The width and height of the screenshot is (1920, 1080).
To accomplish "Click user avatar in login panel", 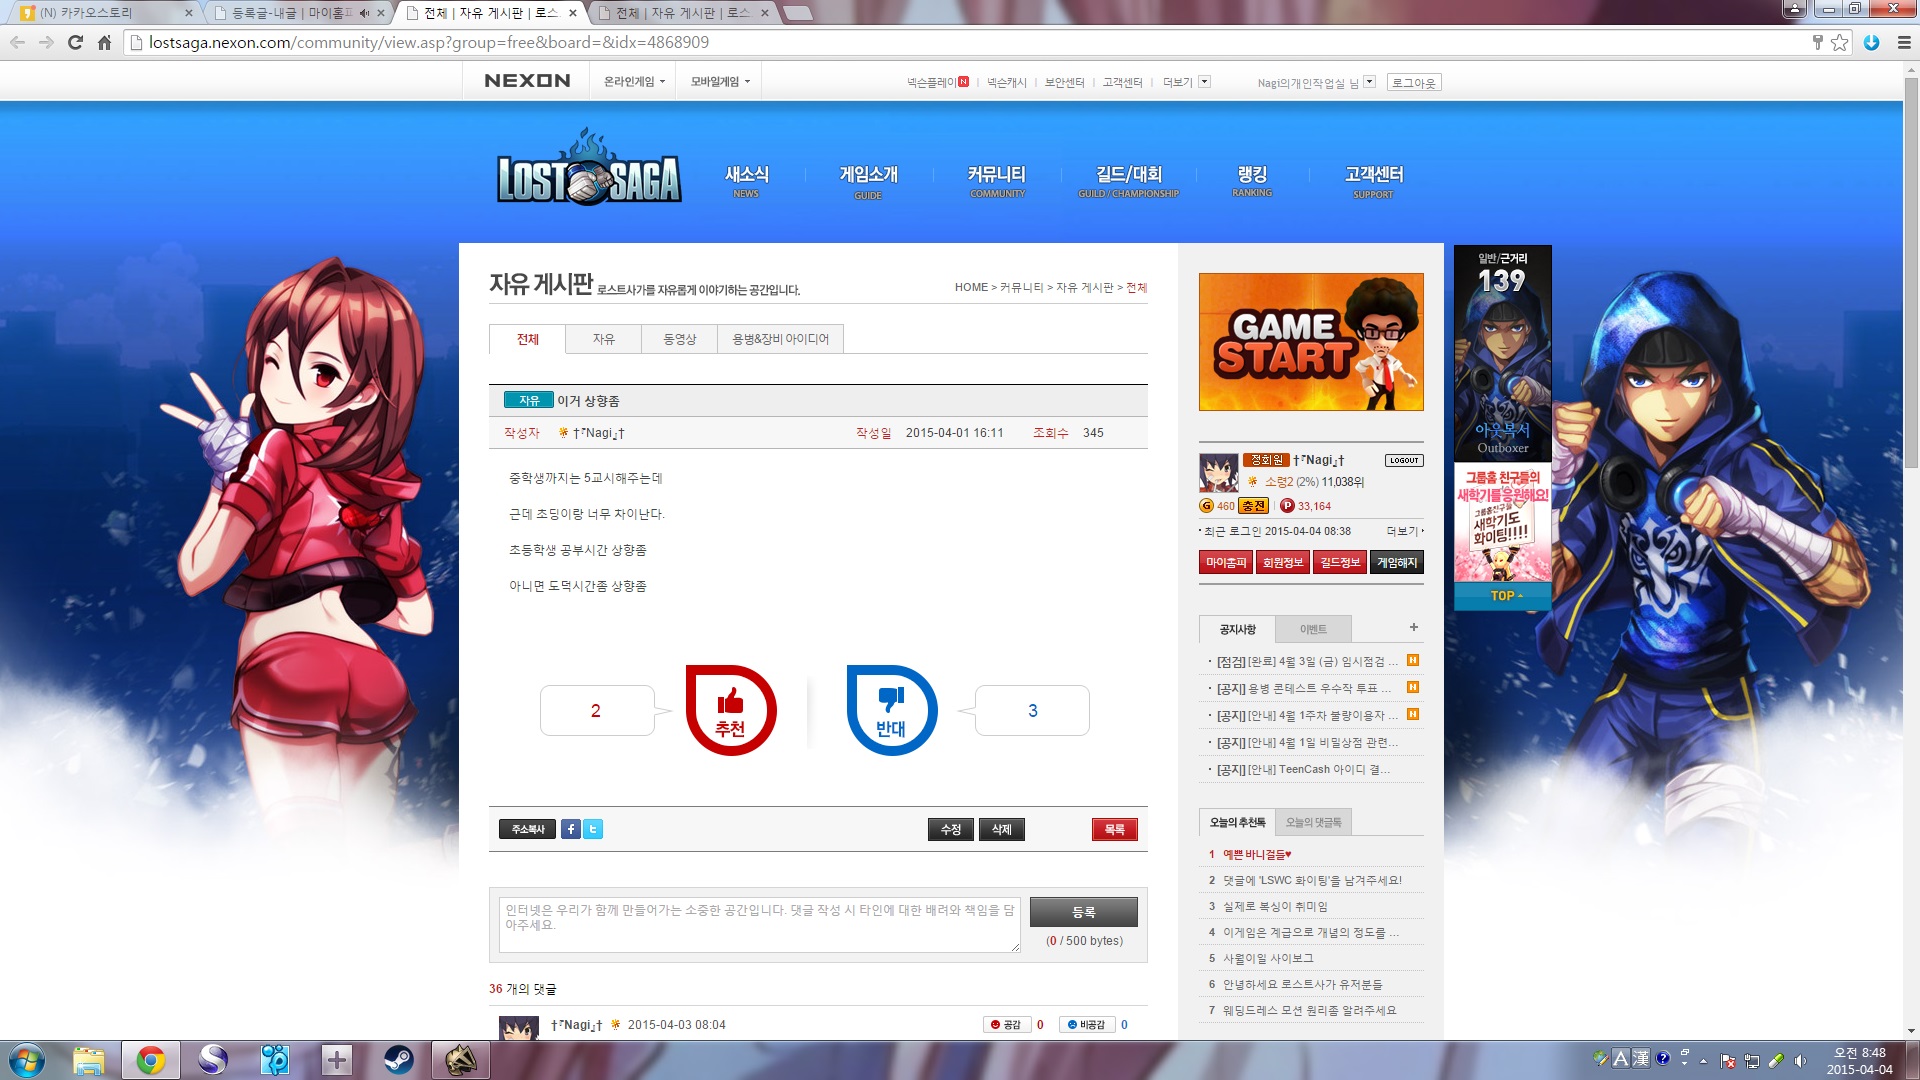I will (1219, 472).
